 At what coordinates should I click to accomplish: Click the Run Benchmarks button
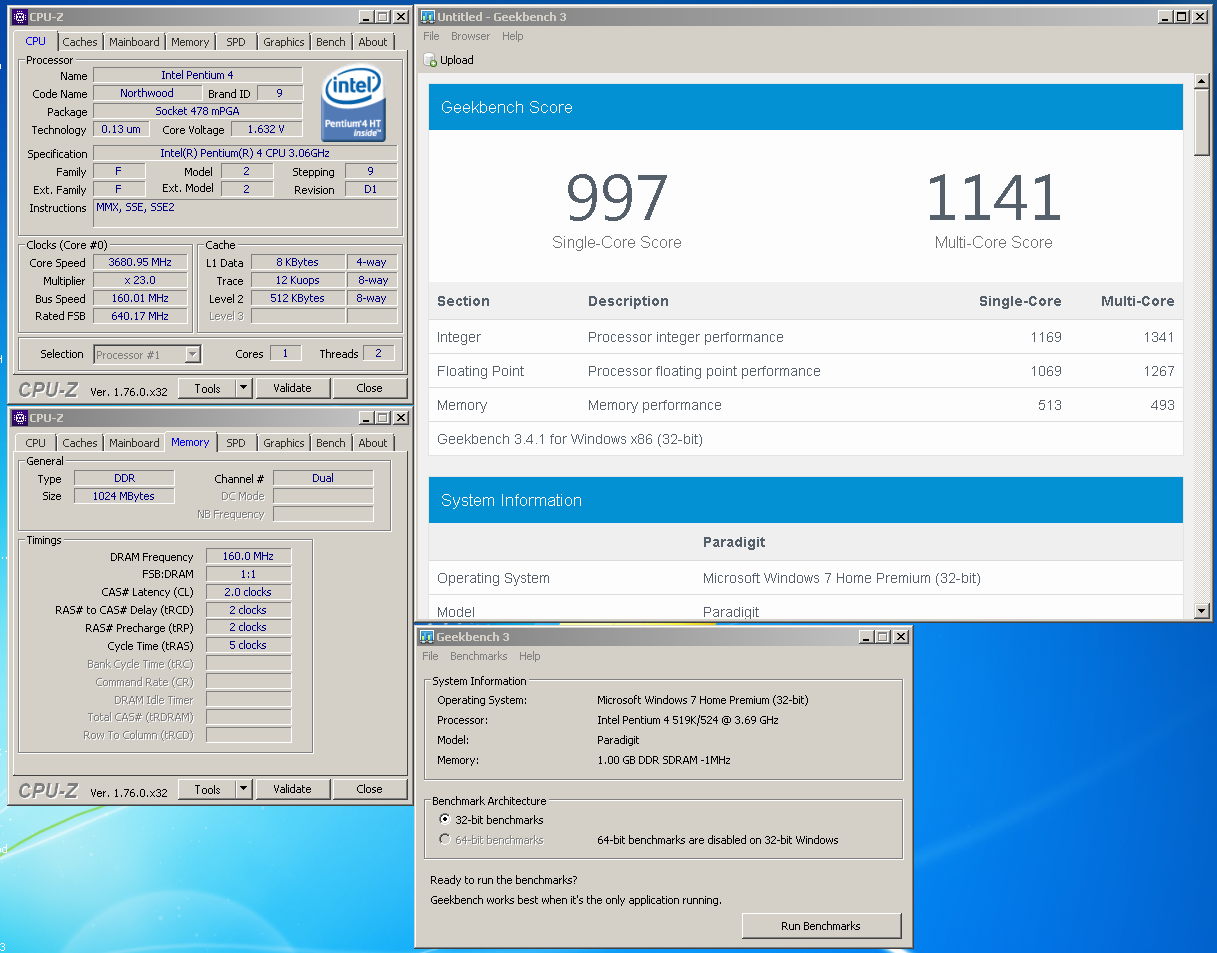[x=821, y=926]
